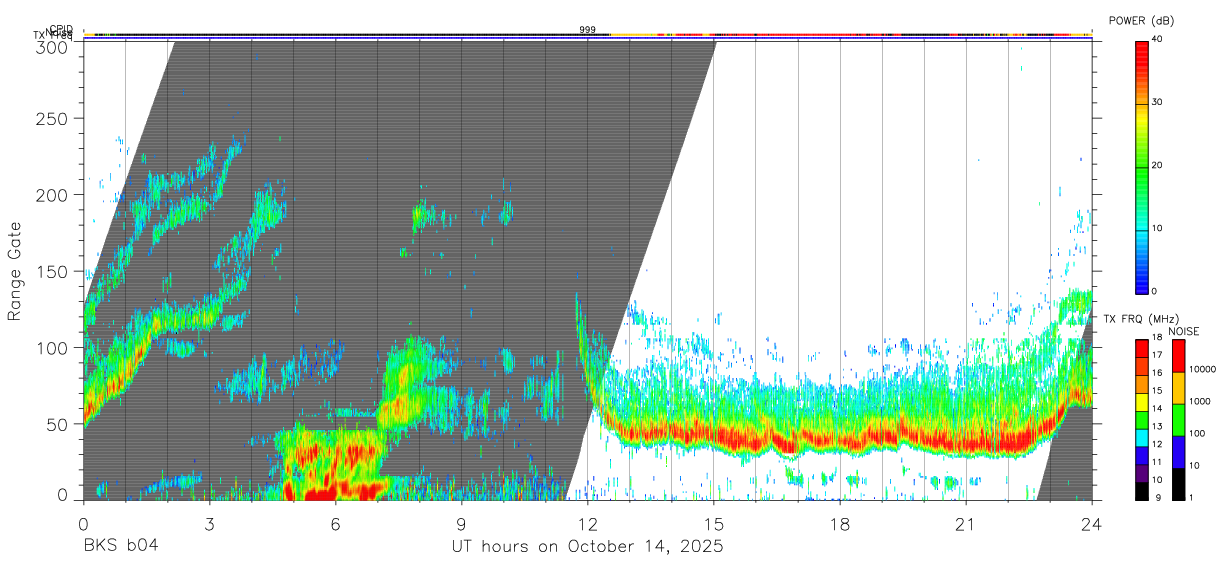
Task: Click the '1000' noise scale label
Action: tap(1200, 402)
